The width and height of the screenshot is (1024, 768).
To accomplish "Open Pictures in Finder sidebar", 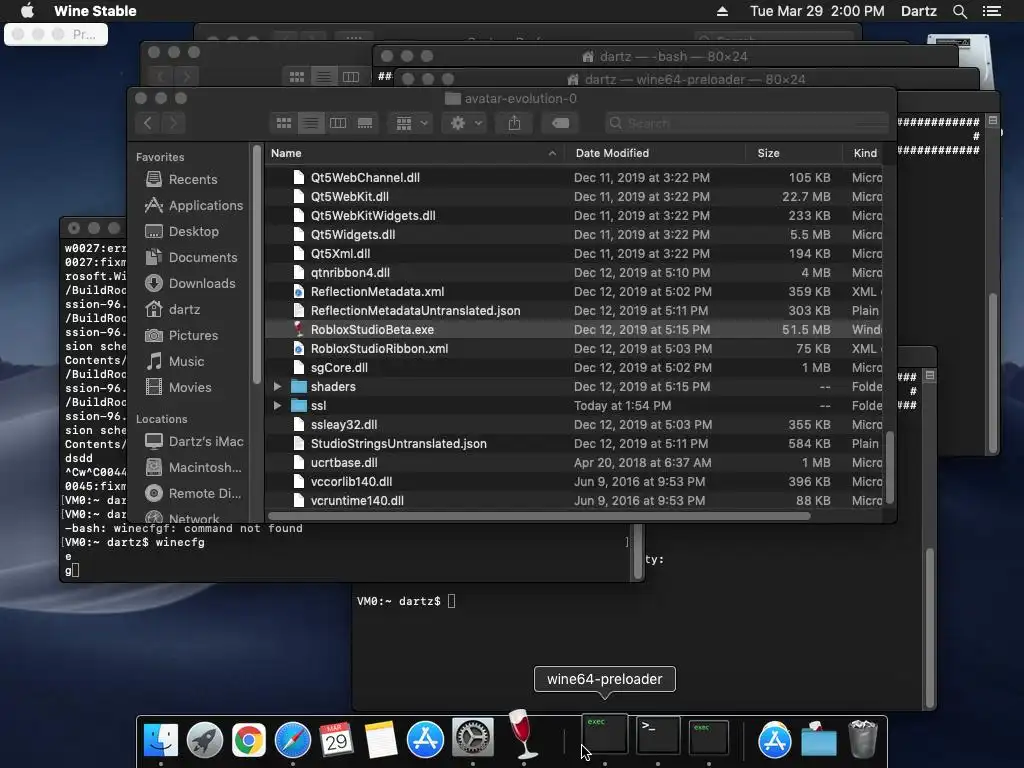I will point(181,335).
